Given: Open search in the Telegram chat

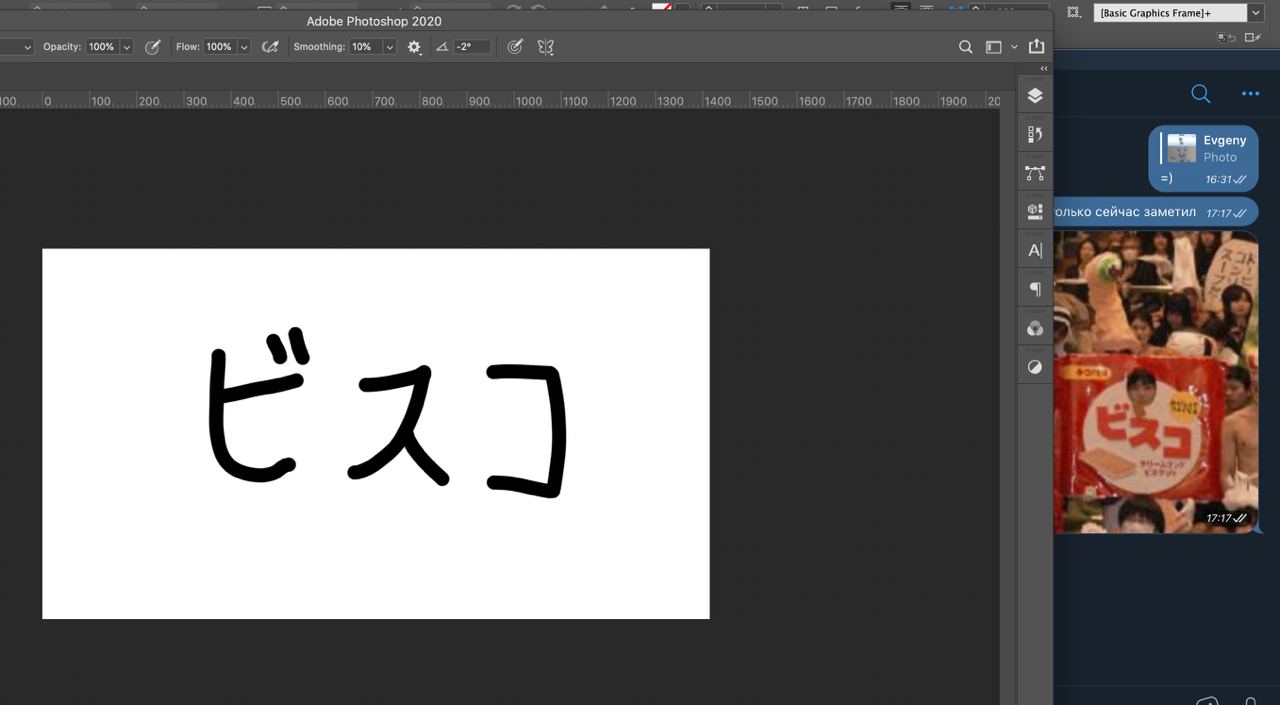Looking at the screenshot, I should click(1201, 94).
